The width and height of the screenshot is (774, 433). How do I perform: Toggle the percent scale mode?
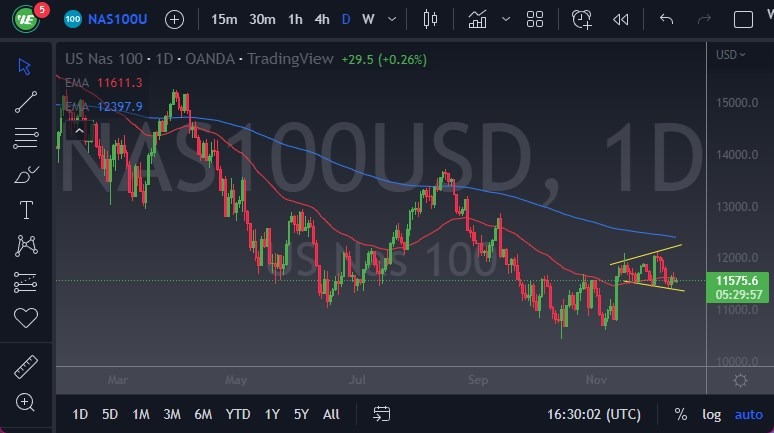(681, 414)
